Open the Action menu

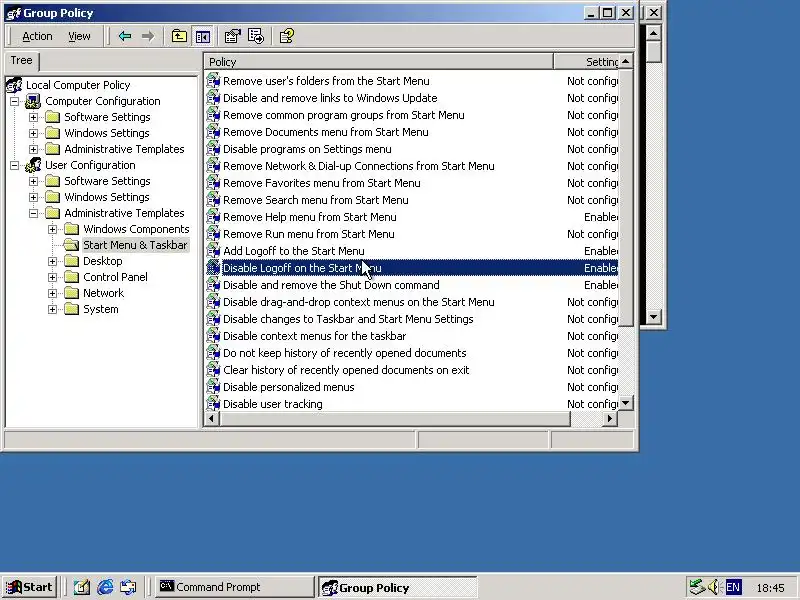pyautogui.click(x=37, y=36)
